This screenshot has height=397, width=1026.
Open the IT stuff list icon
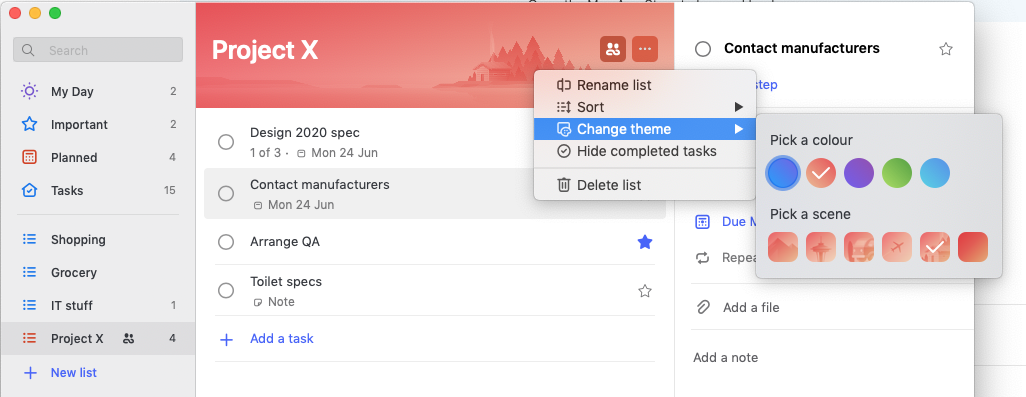(29, 305)
